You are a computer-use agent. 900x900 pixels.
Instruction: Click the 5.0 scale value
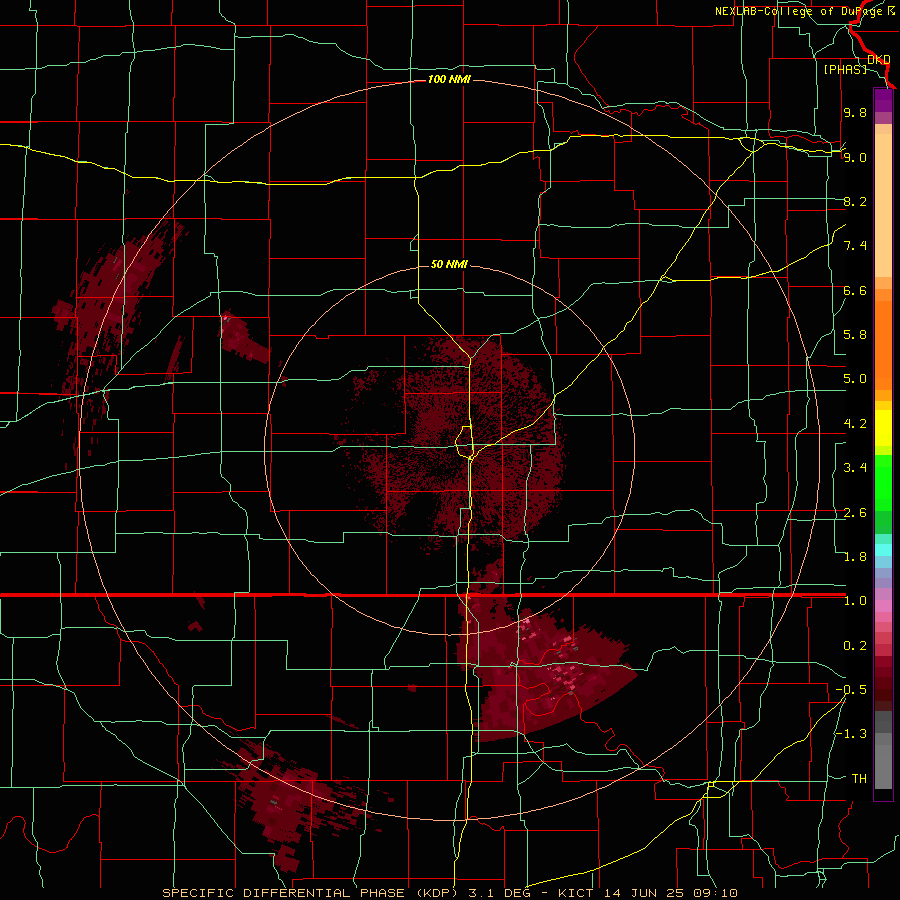tap(855, 379)
